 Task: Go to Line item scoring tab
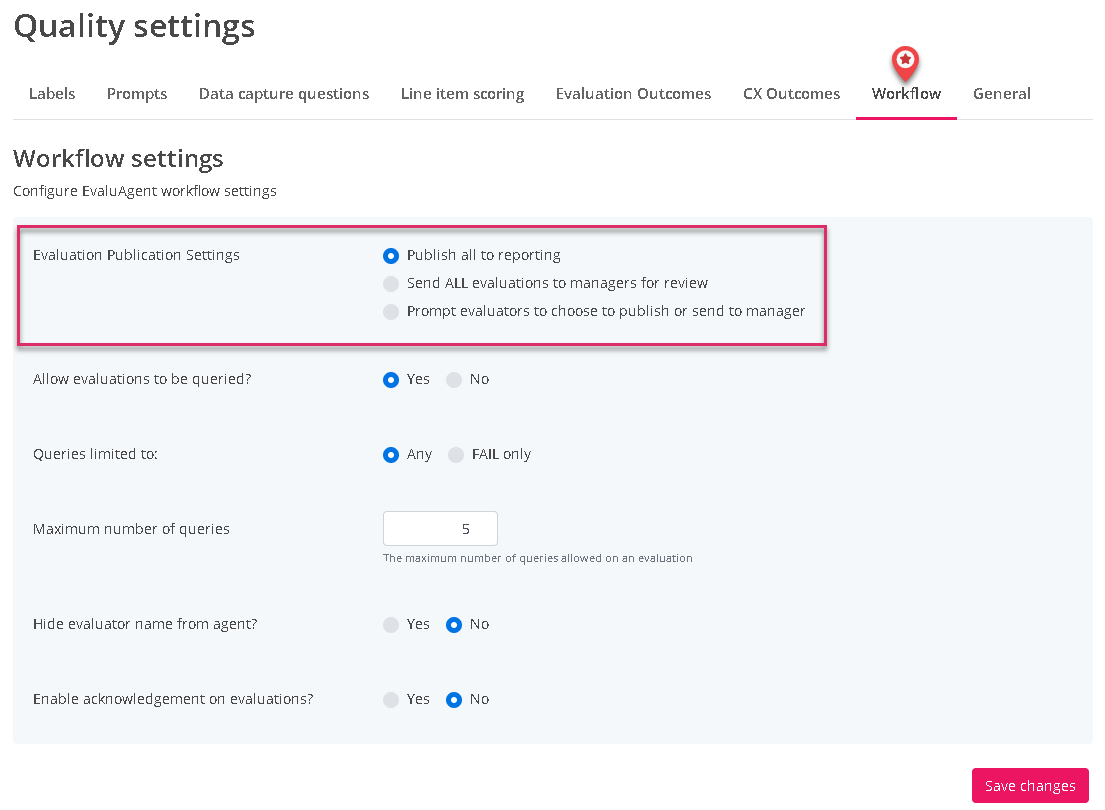pyautogui.click(x=462, y=94)
